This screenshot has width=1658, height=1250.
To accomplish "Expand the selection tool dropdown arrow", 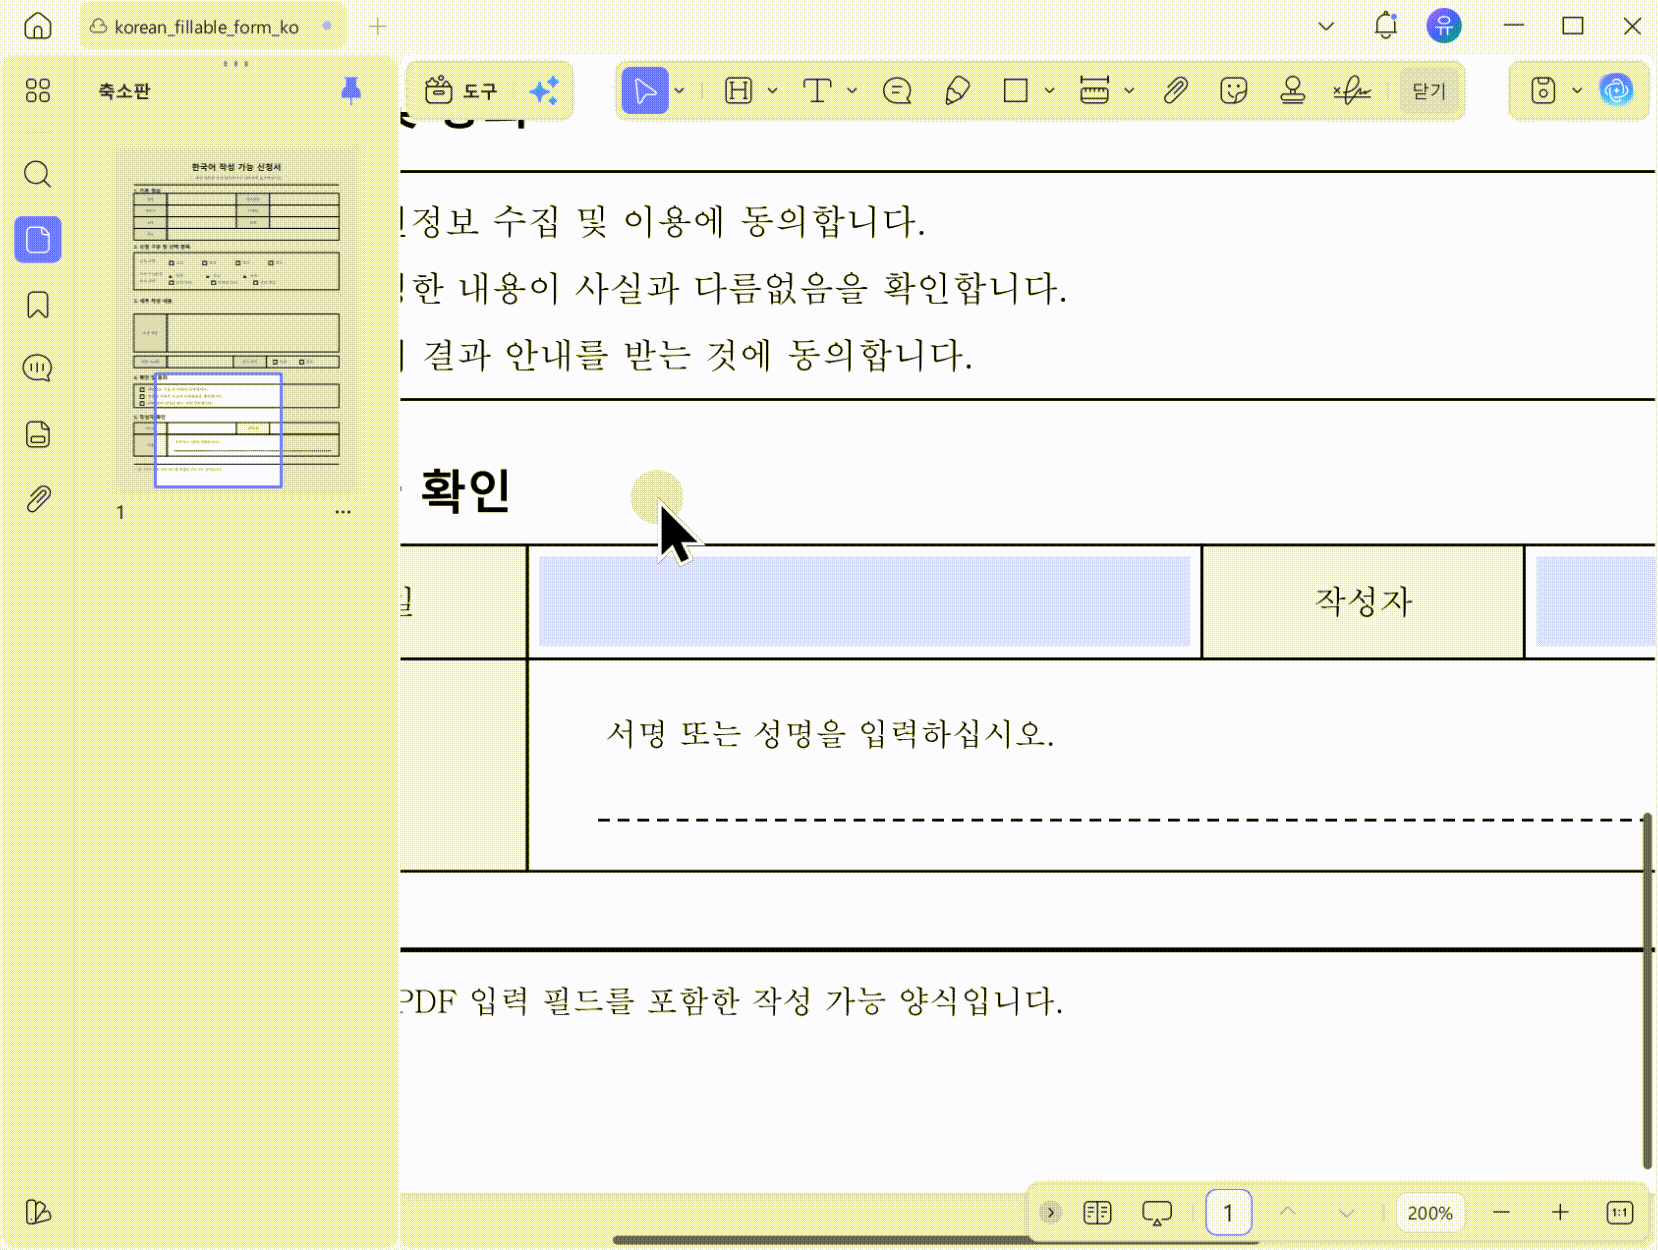I will click(x=680, y=91).
